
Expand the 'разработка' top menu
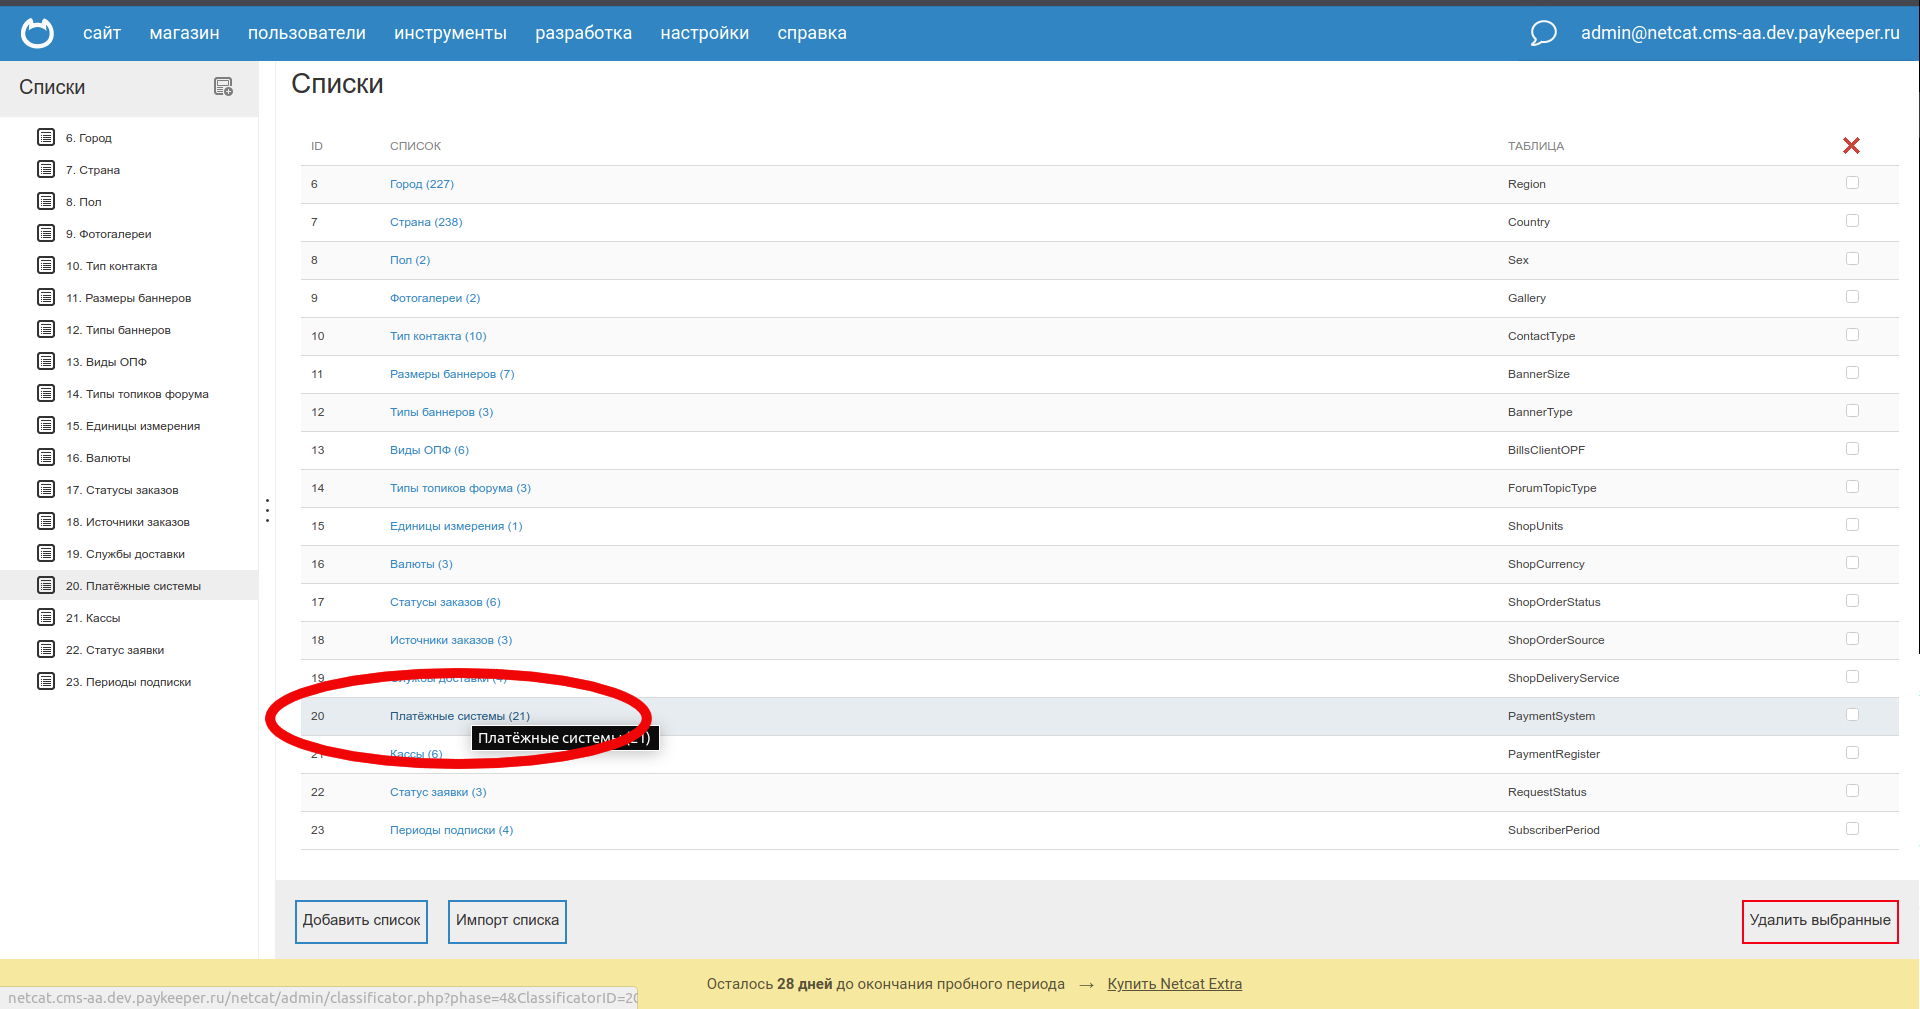pyautogui.click(x=583, y=33)
